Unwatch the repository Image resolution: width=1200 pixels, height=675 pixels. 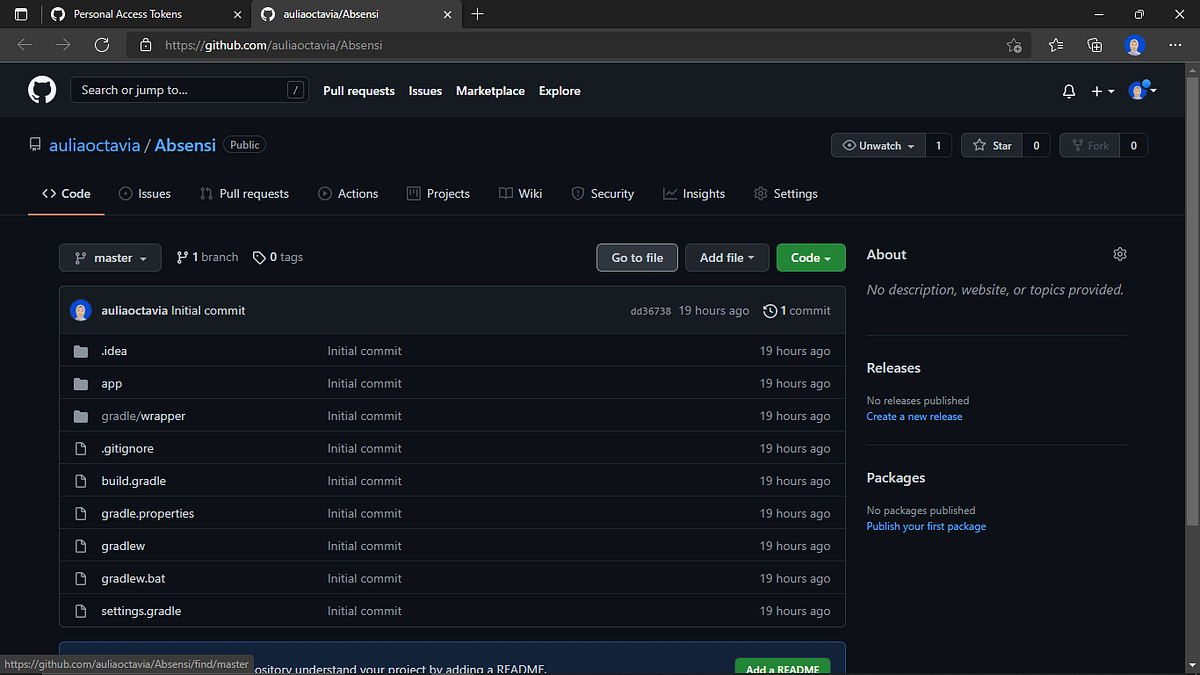[x=878, y=145]
